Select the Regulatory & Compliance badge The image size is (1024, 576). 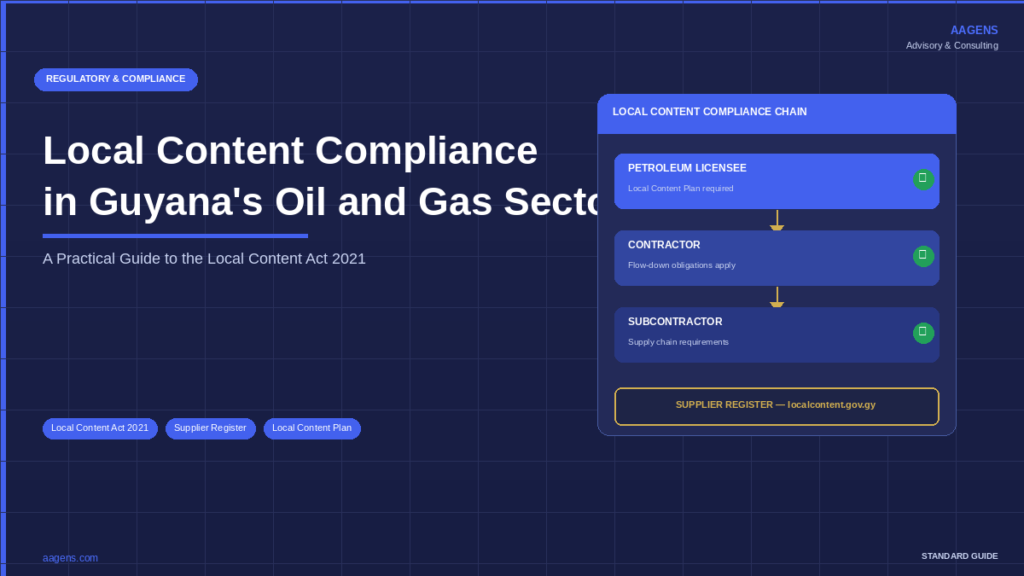(116, 79)
